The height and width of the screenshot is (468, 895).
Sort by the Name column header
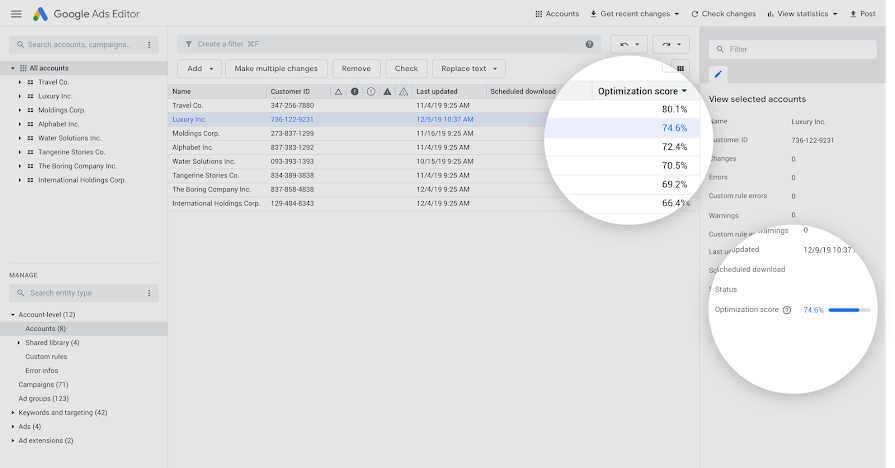[x=217, y=91]
